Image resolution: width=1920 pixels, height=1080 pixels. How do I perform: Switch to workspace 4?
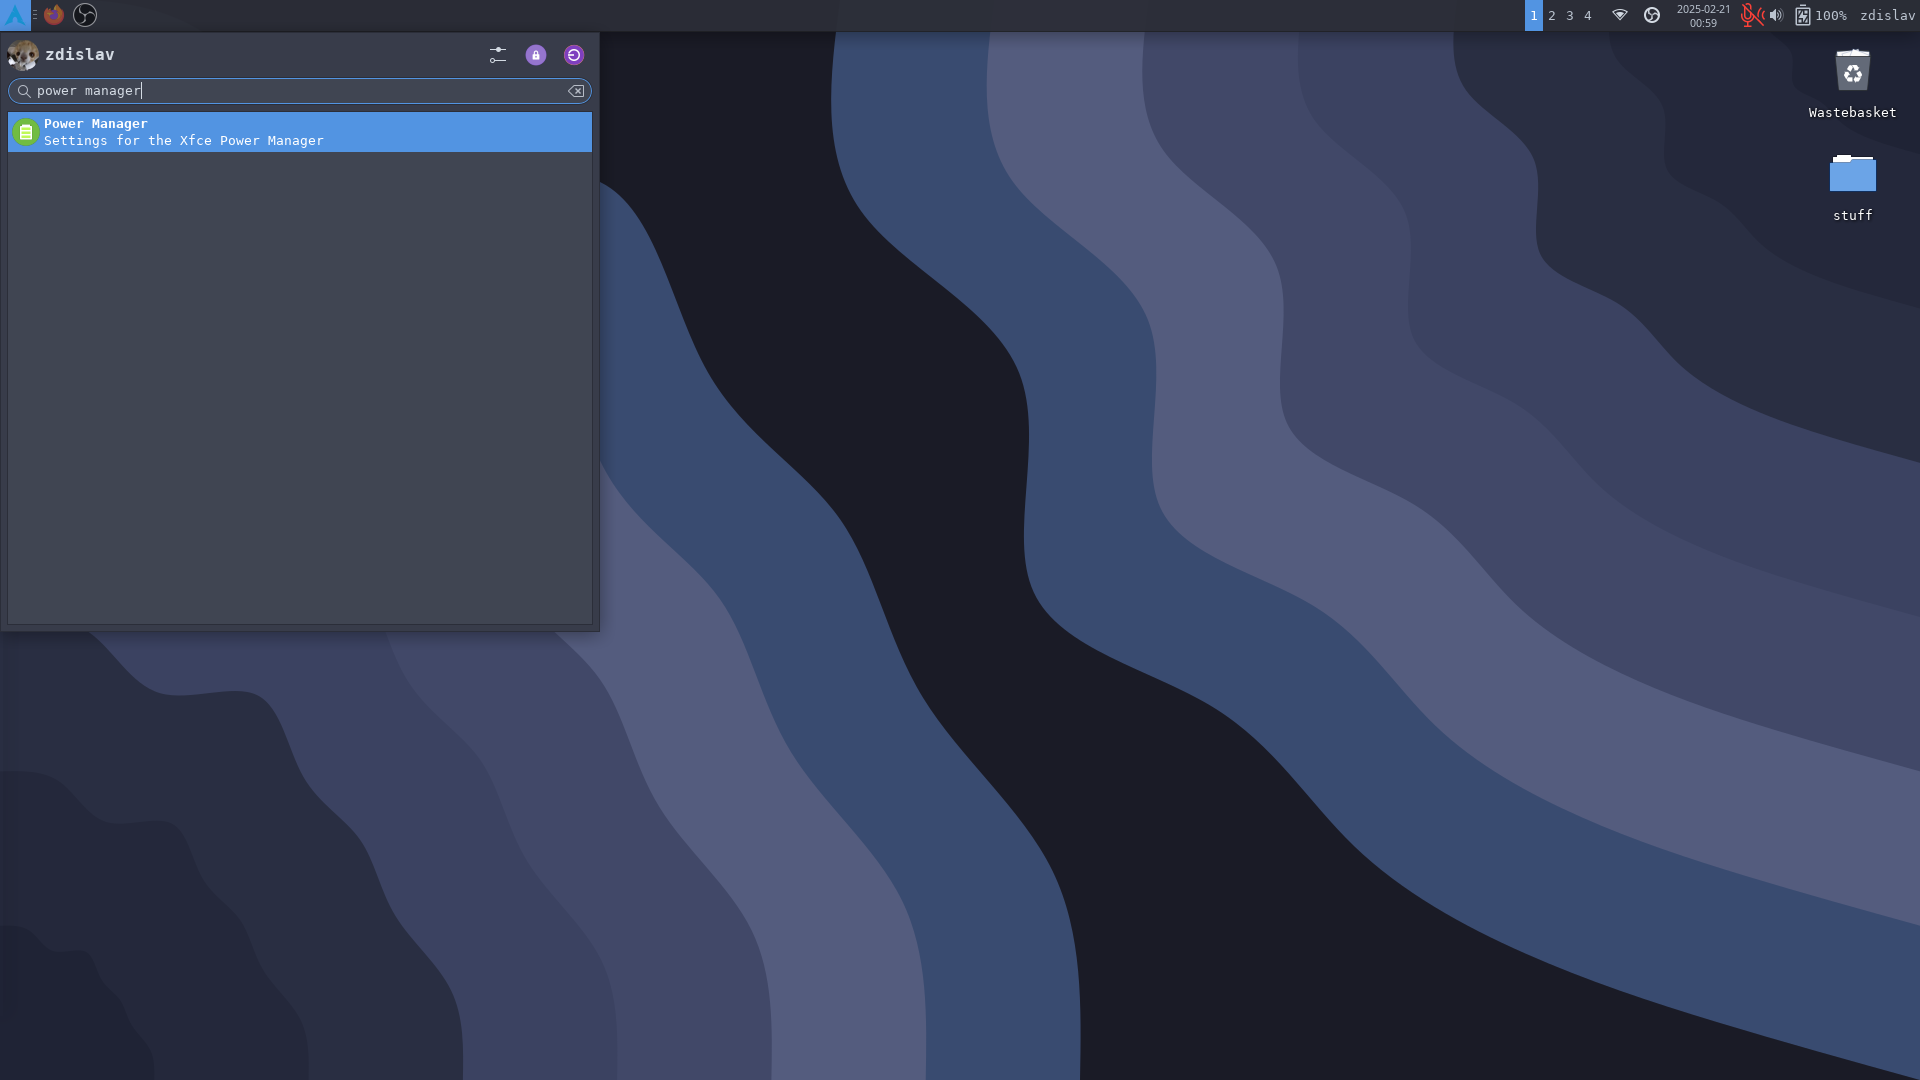[1588, 16]
